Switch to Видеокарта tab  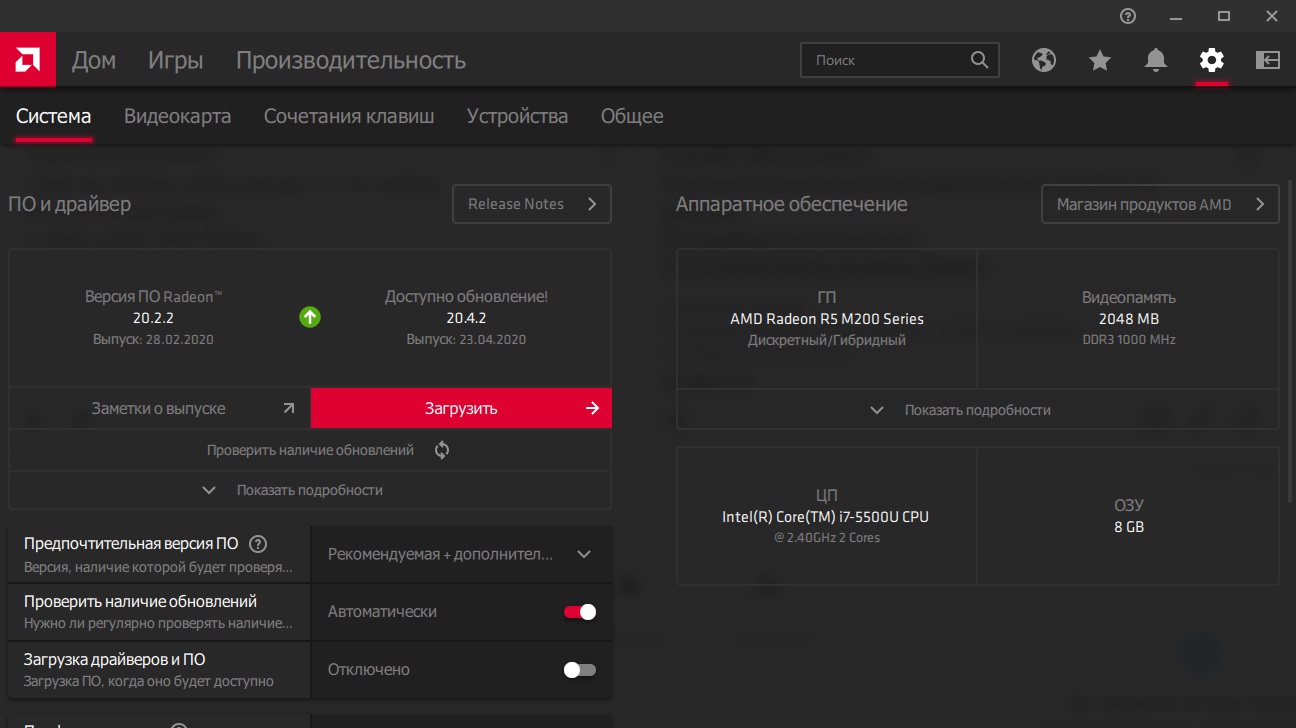tap(177, 116)
